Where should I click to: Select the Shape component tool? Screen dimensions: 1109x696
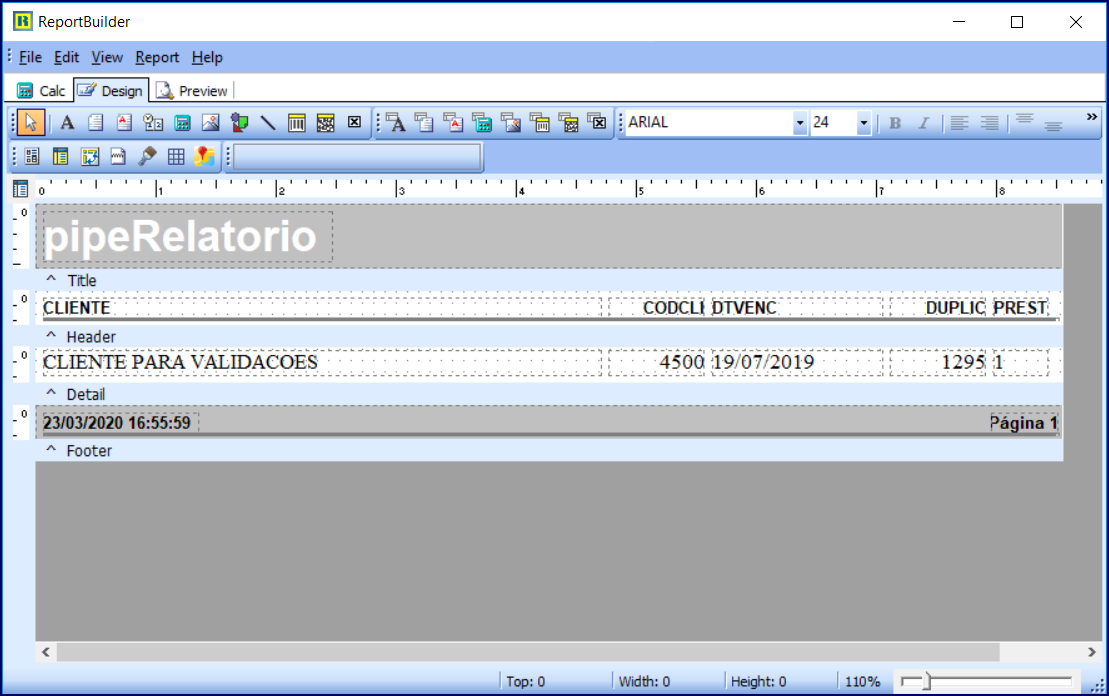[x=239, y=123]
